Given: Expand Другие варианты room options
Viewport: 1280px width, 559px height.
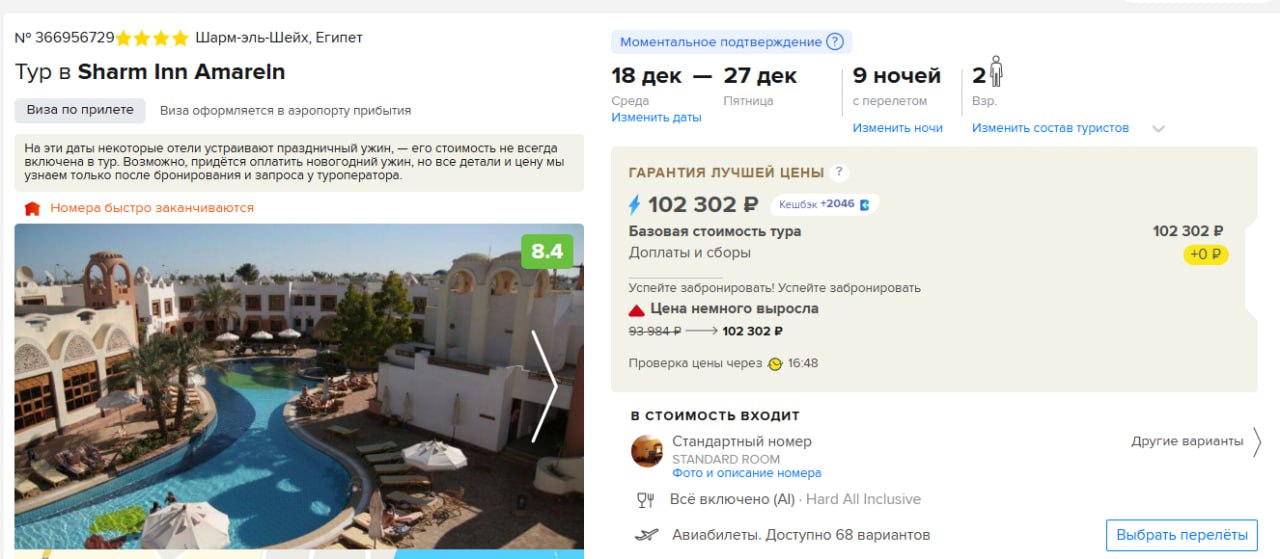Looking at the screenshot, I should (1196, 441).
